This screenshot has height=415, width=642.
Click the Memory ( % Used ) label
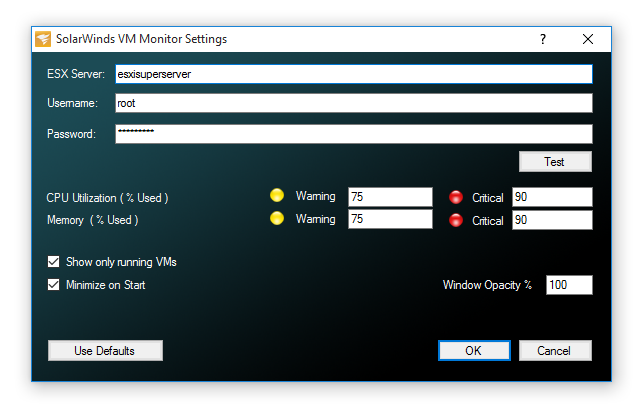(x=93, y=220)
